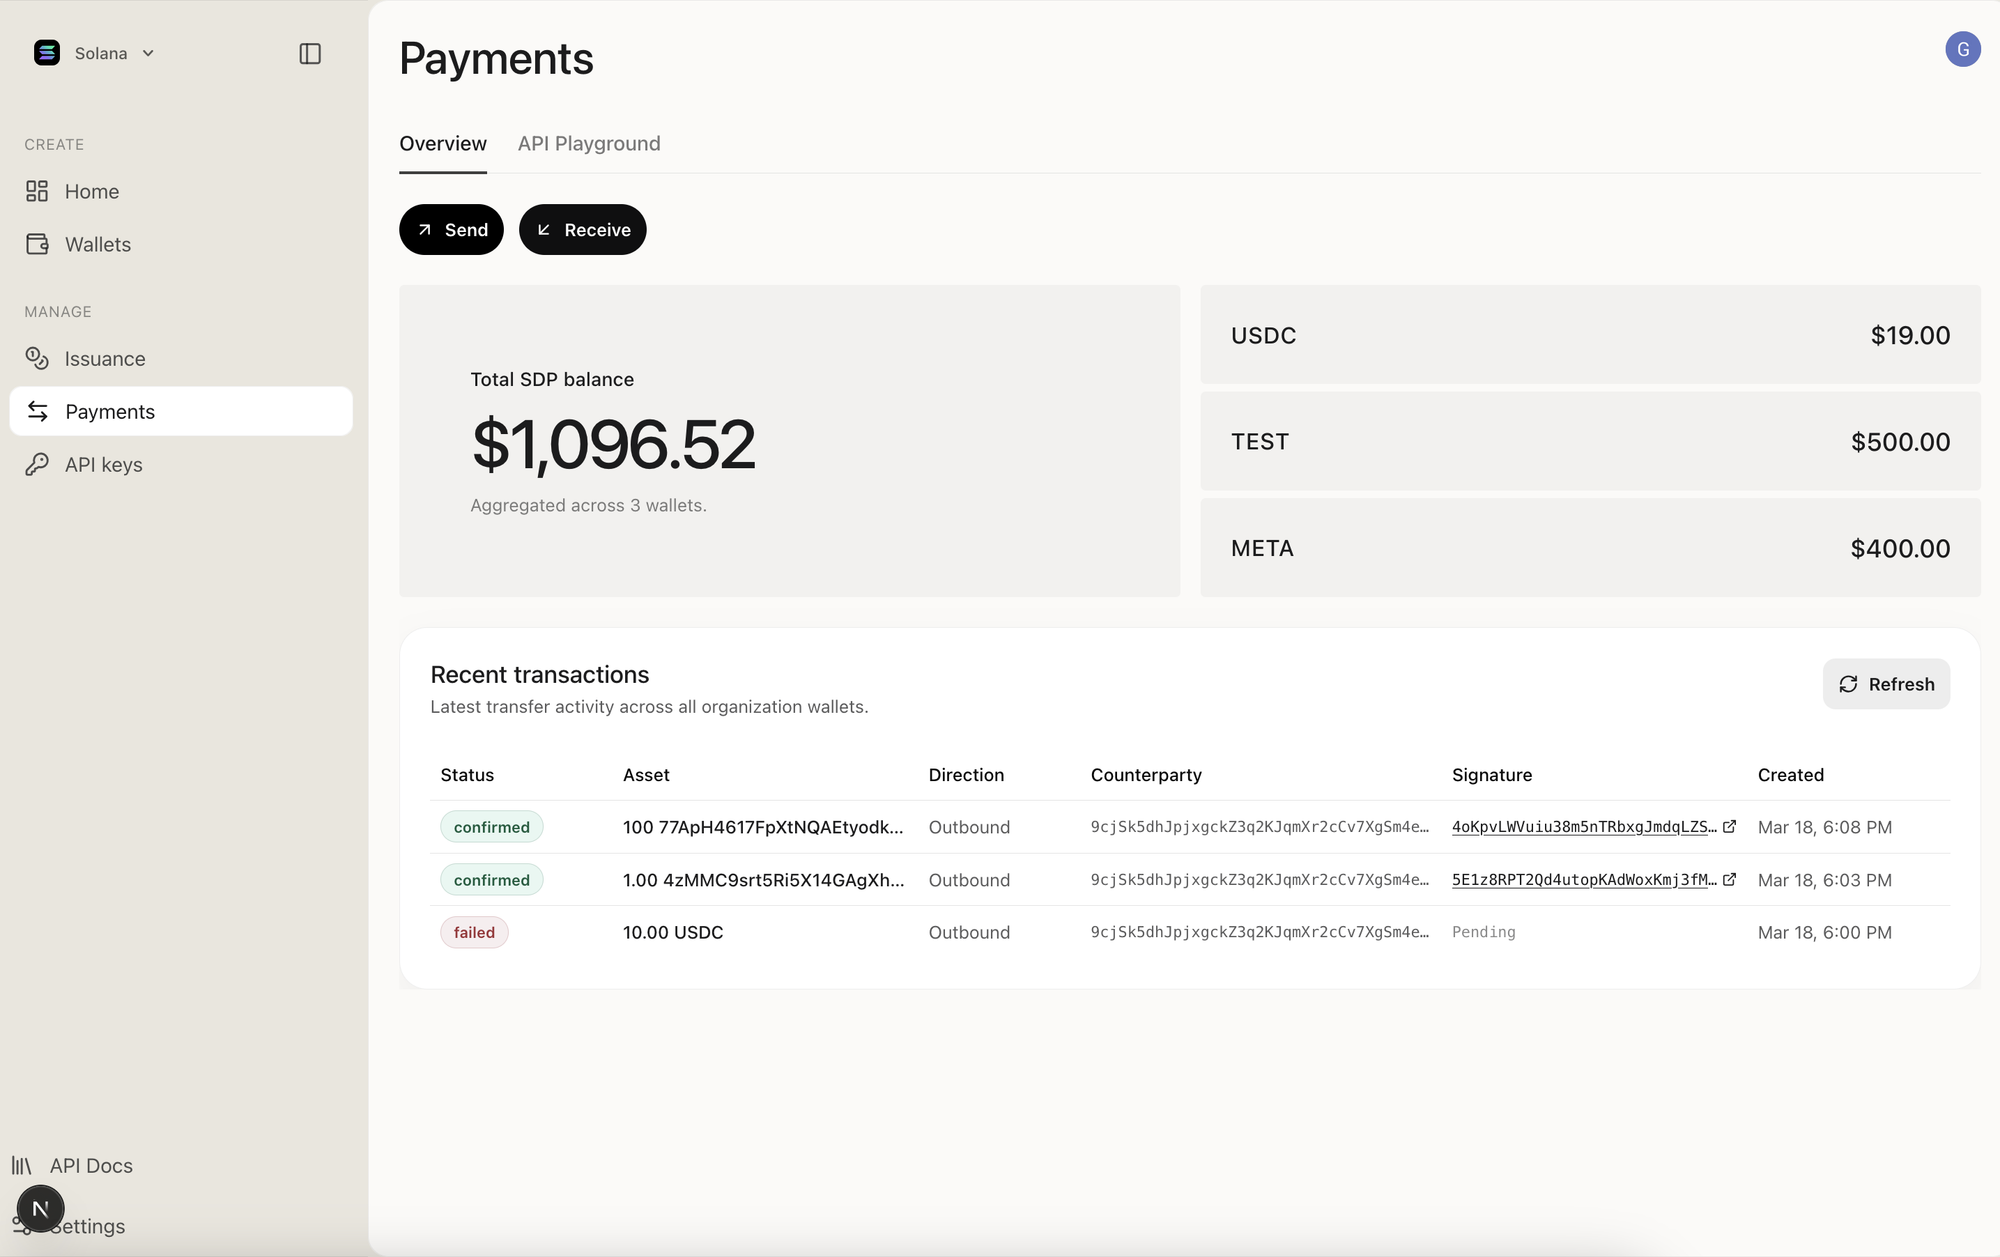Image resolution: width=2000 pixels, height=1257 pixels.
Task: Open external link icon for 4oKpvLWVuiu38 signature
Action: coord(1729,826)
